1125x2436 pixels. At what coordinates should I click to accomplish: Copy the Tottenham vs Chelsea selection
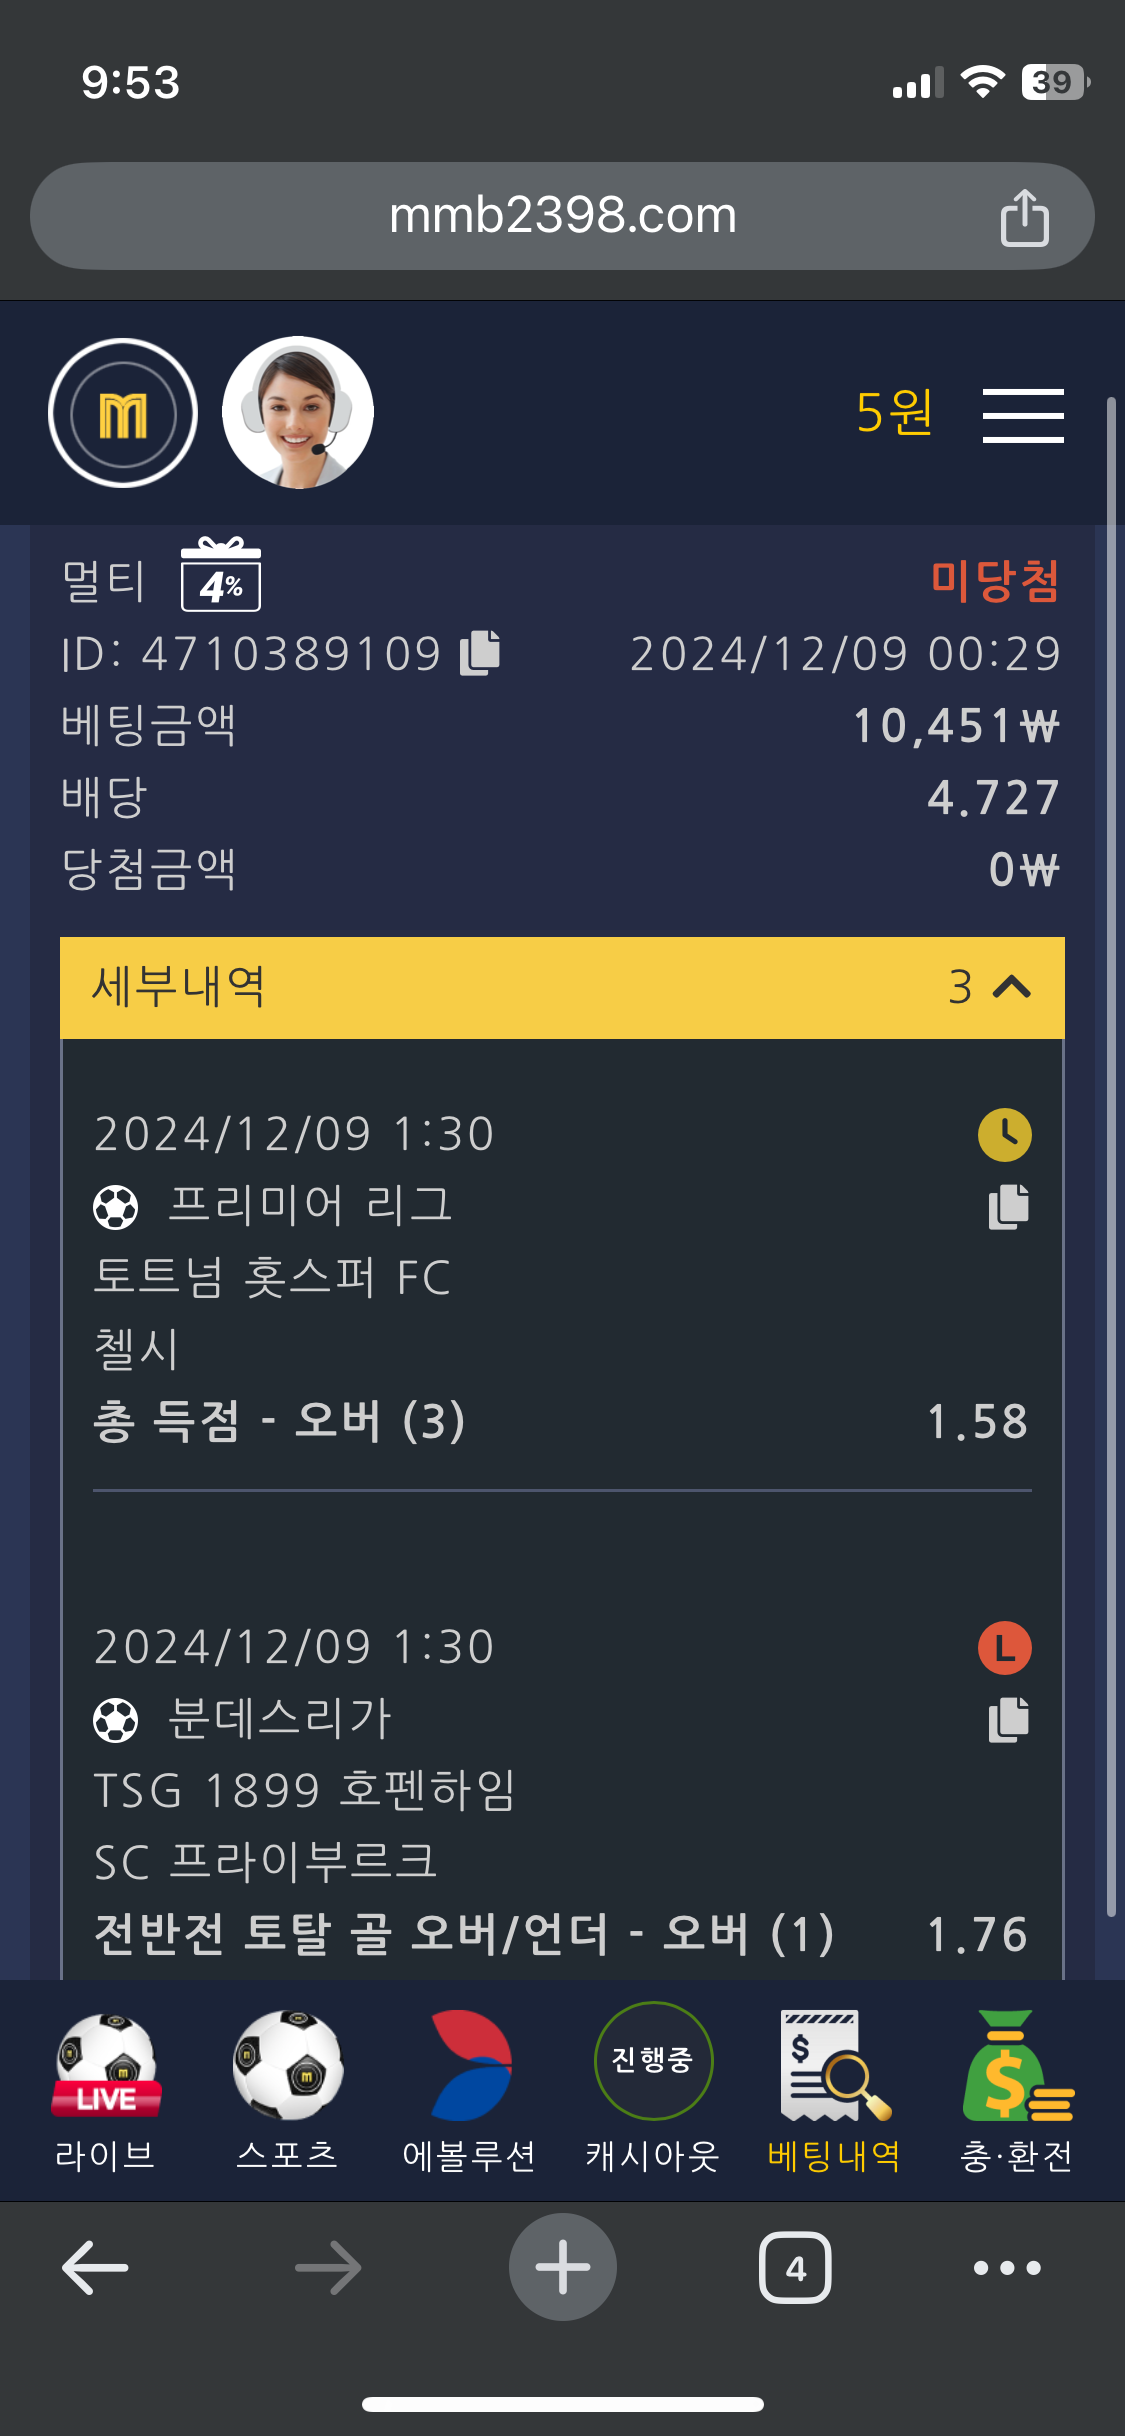point(1008,1206)
